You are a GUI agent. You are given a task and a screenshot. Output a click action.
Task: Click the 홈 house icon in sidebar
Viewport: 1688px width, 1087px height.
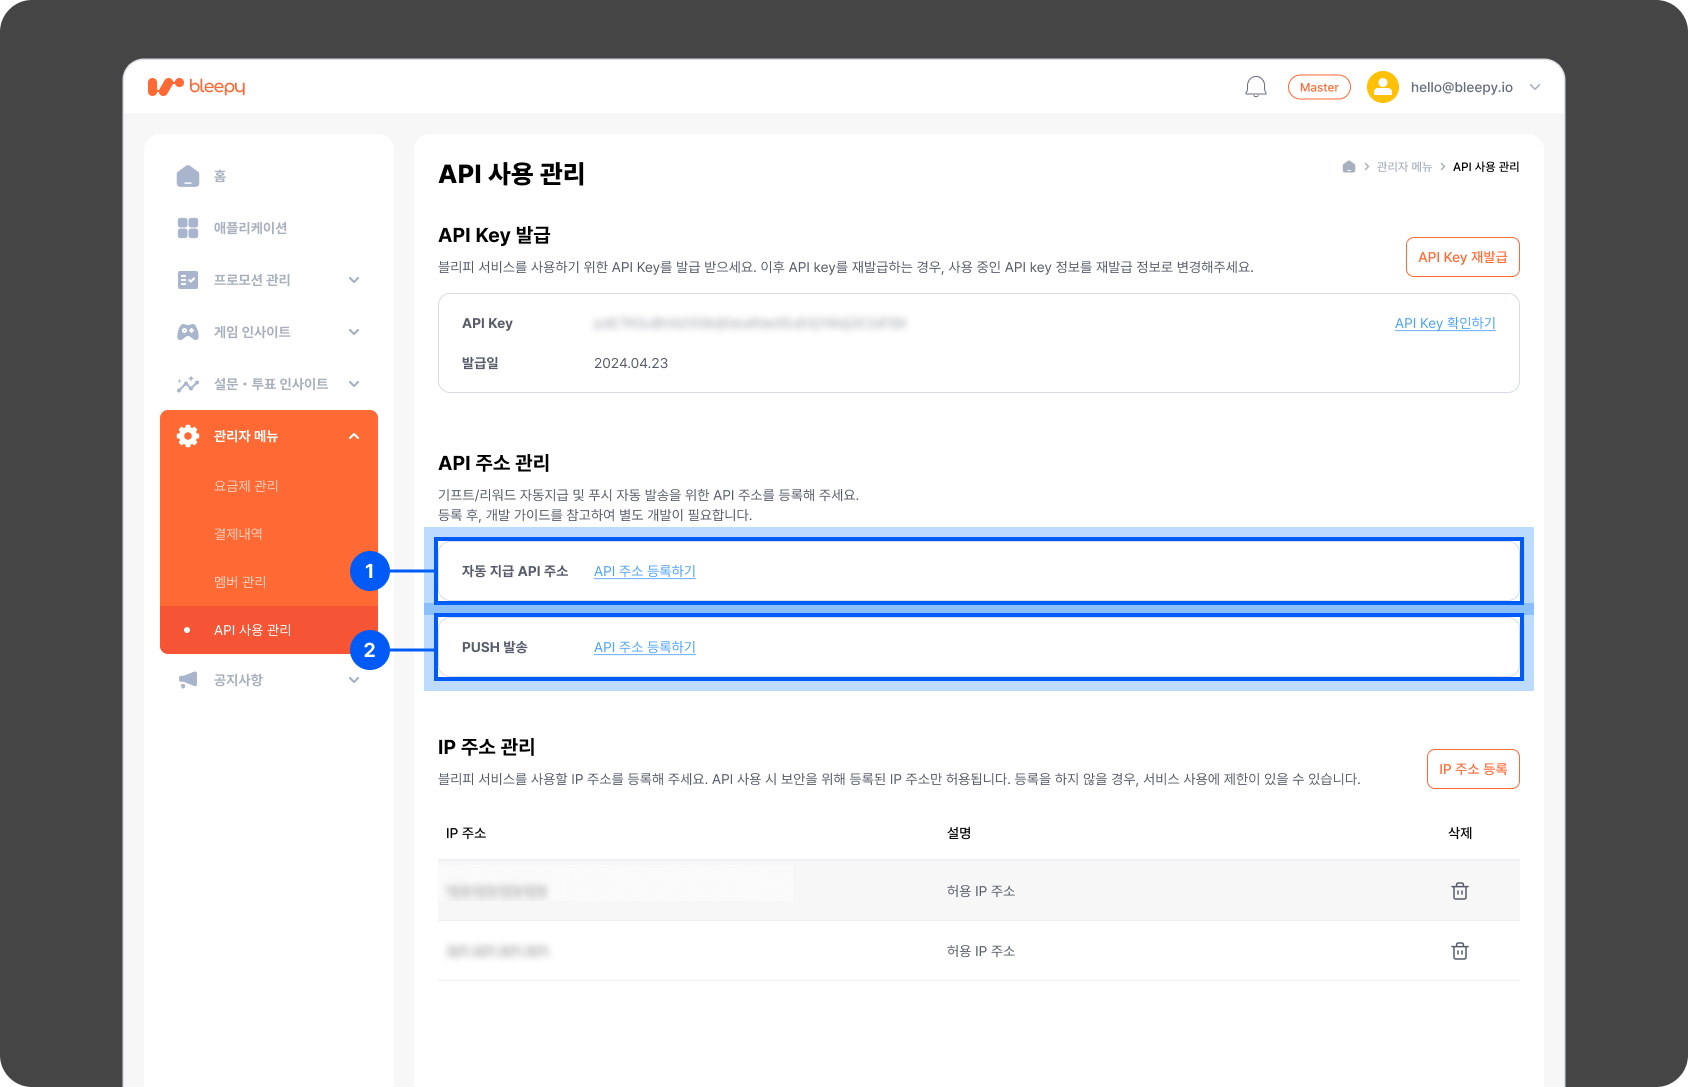coord(188,176)
